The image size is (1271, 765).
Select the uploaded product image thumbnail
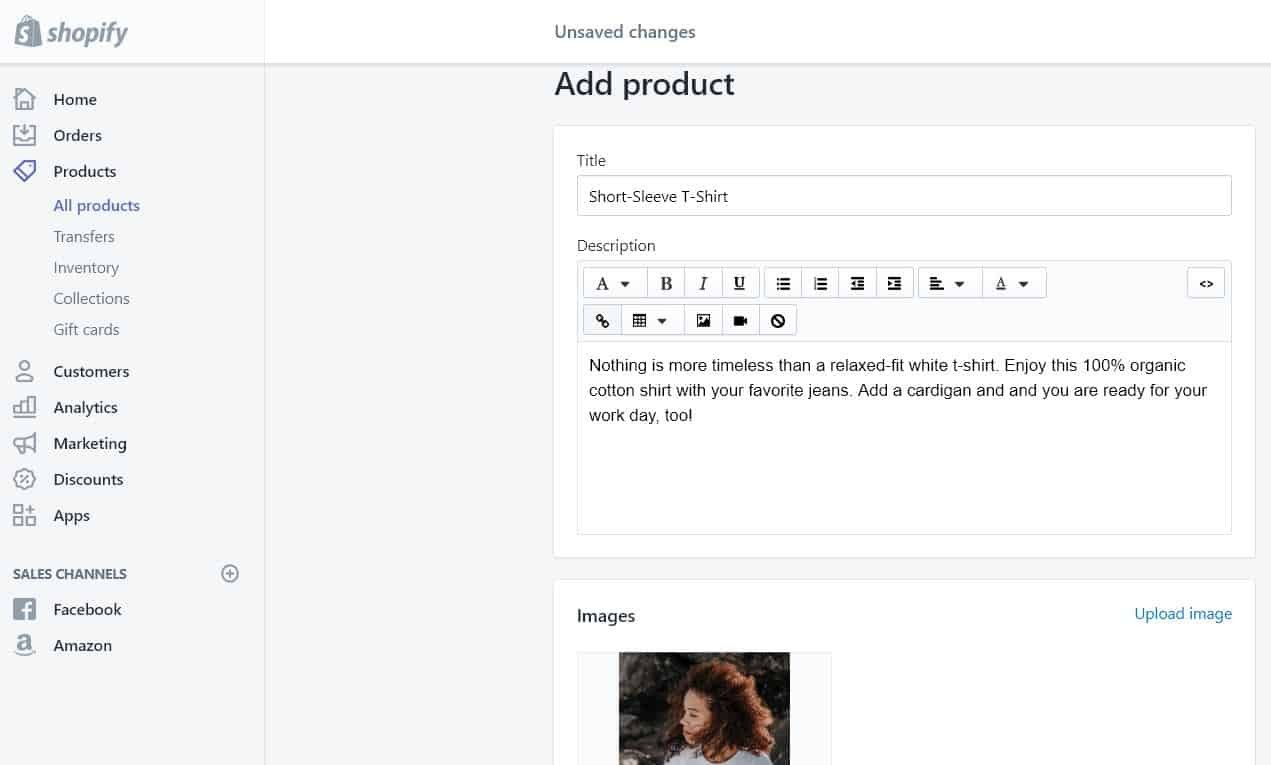click(704, 708)
